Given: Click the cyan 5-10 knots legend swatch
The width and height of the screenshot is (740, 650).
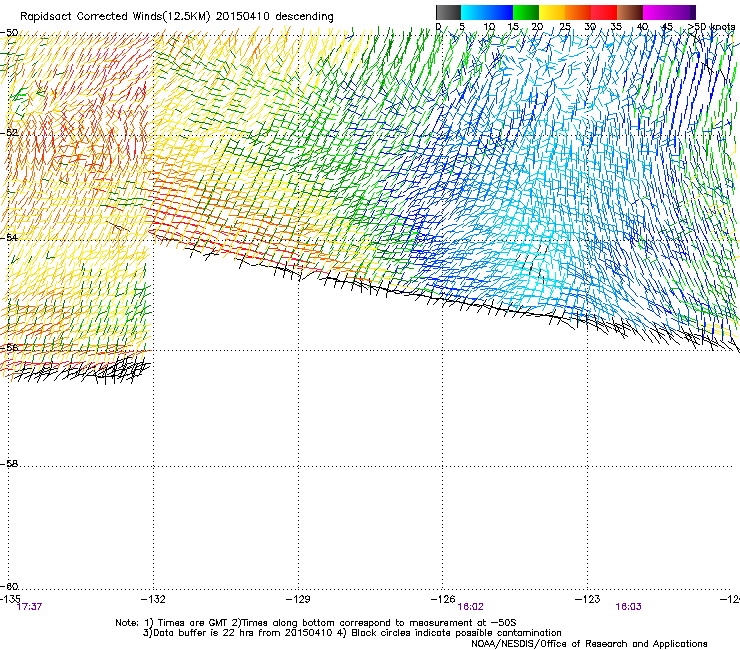Looking at the screenshot, I should tap(474, 12).
